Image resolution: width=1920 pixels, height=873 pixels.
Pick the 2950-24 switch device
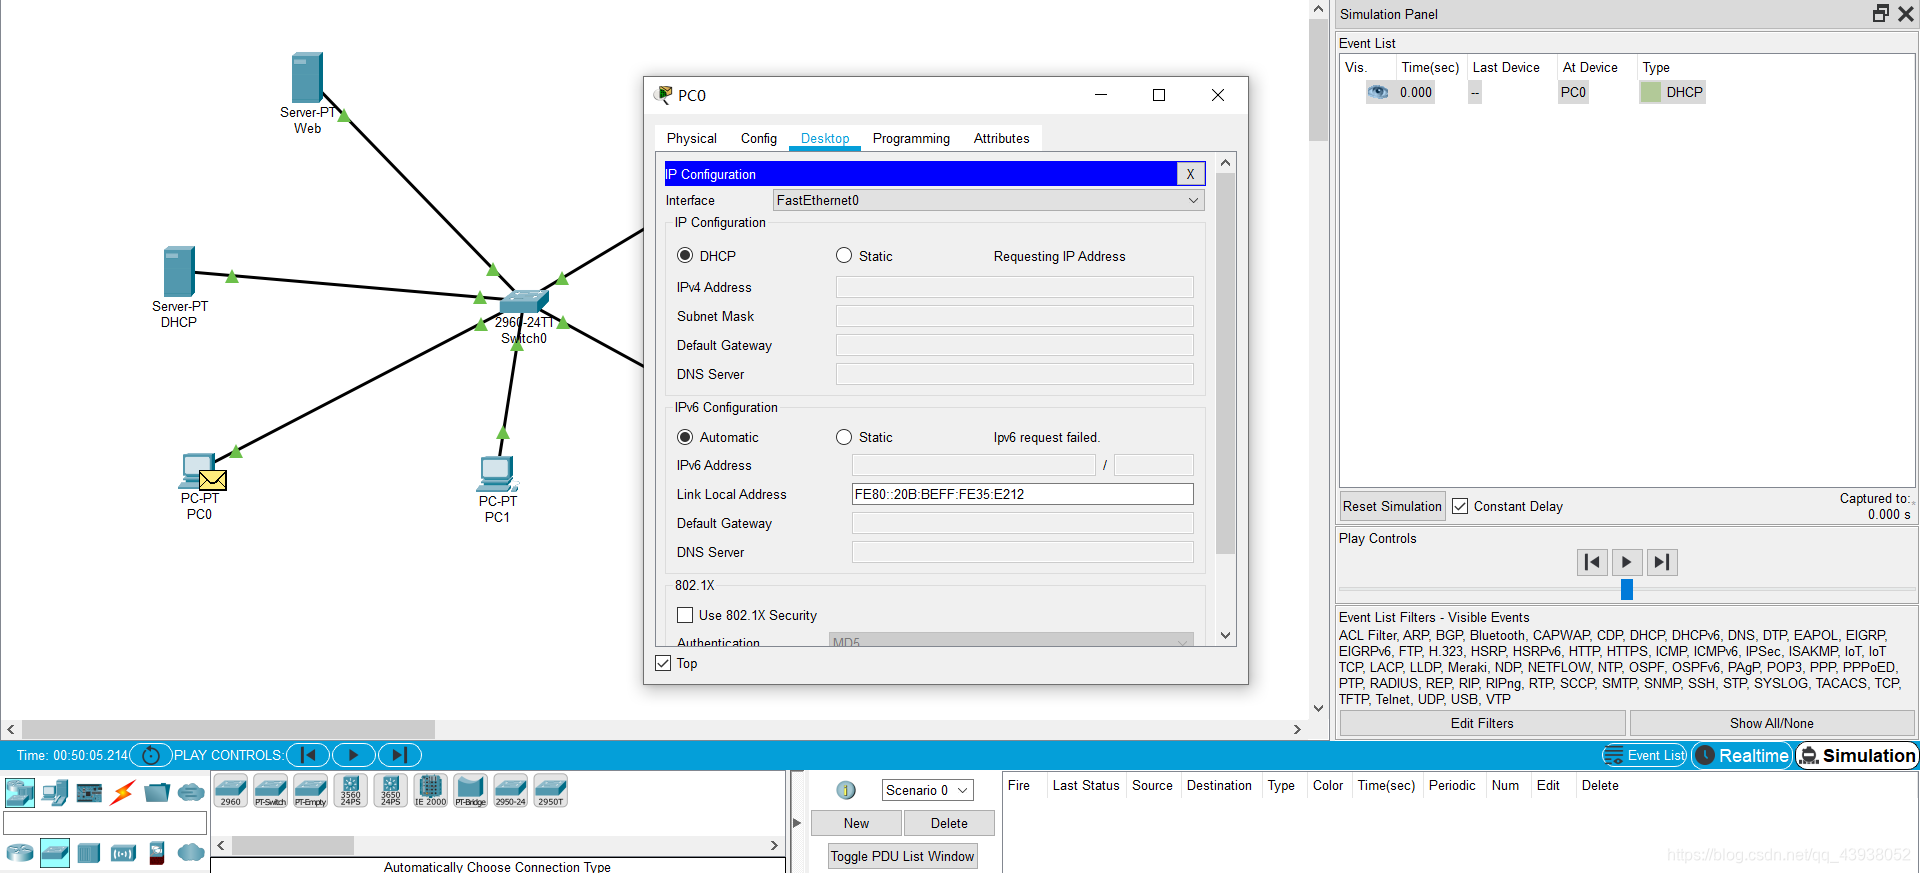tap(511, 790)
